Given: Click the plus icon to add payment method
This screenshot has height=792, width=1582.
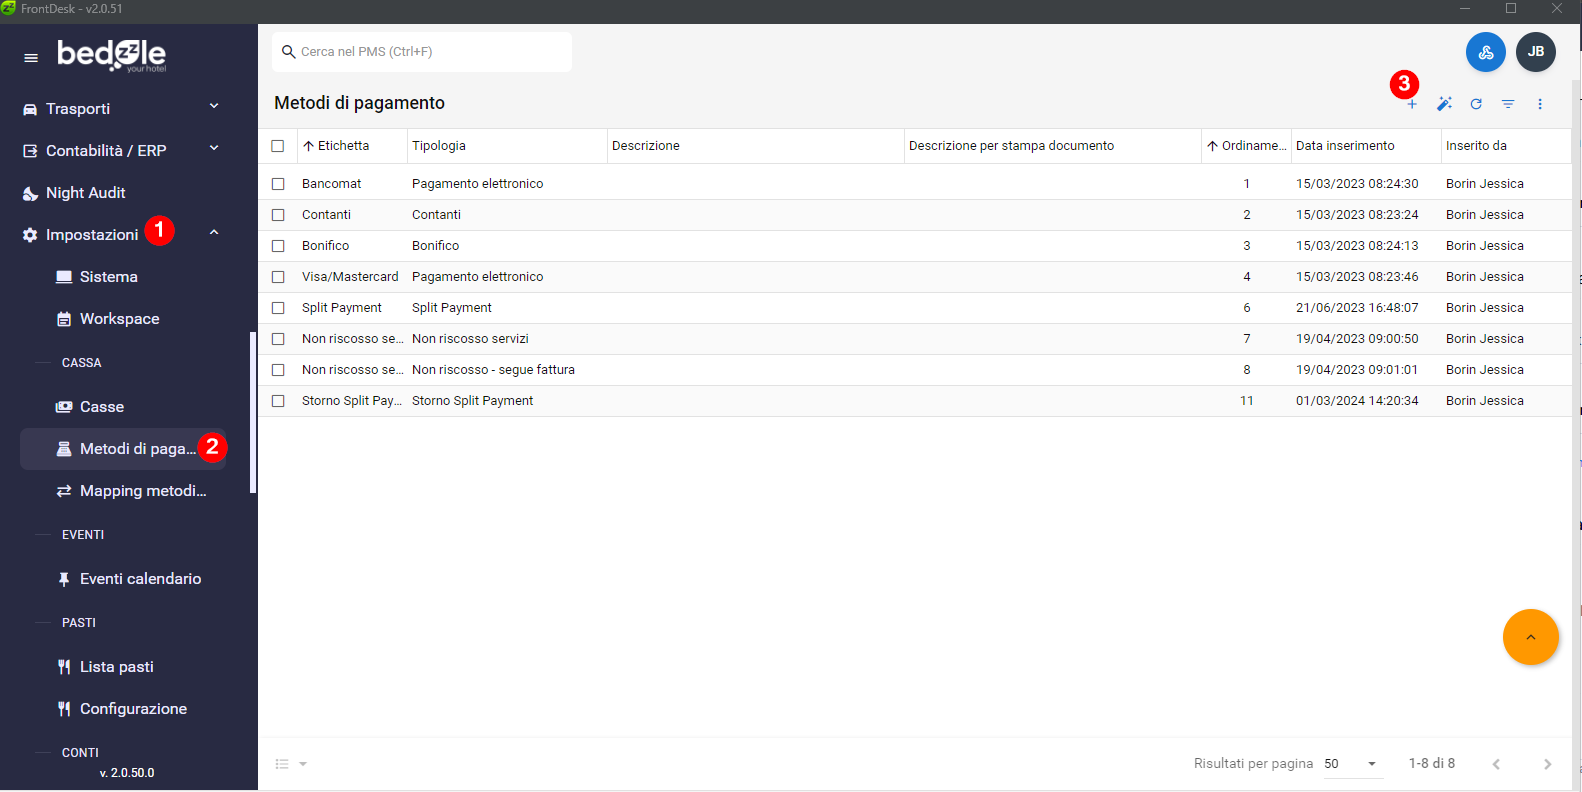Looking at the screenshot, I should tap(1412, 104).
